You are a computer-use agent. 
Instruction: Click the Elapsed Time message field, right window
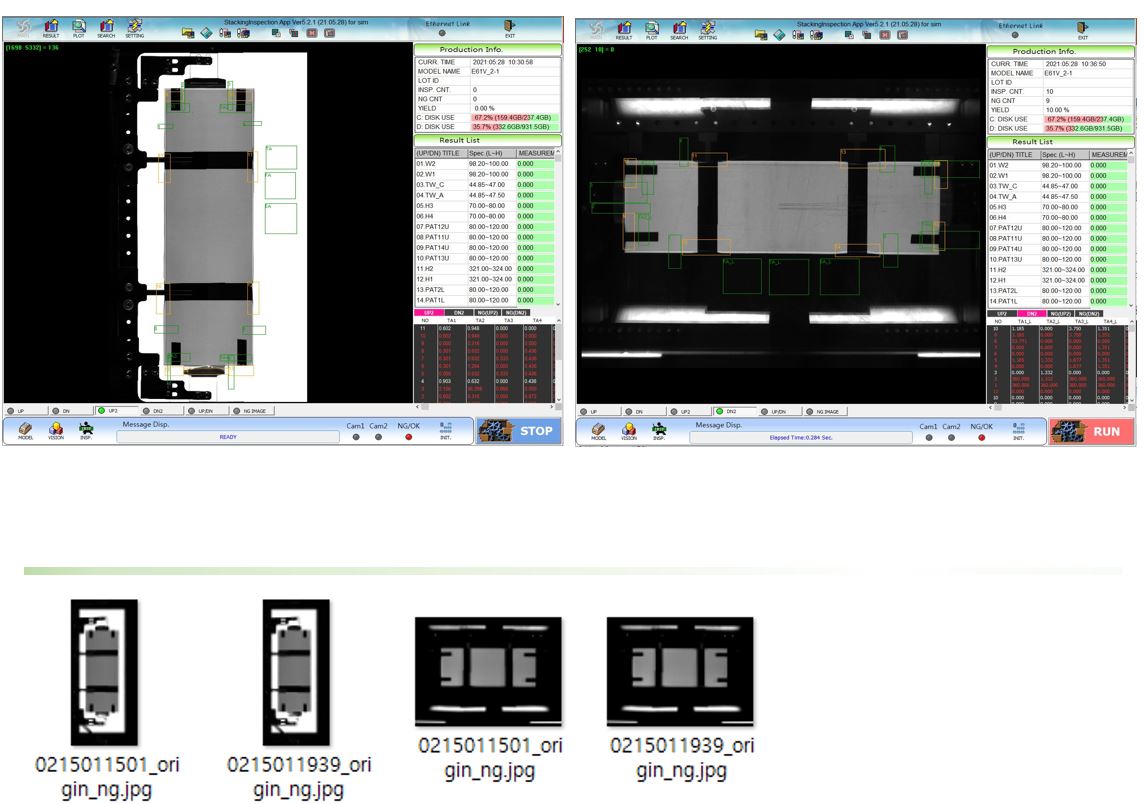[x=801, y=437]
